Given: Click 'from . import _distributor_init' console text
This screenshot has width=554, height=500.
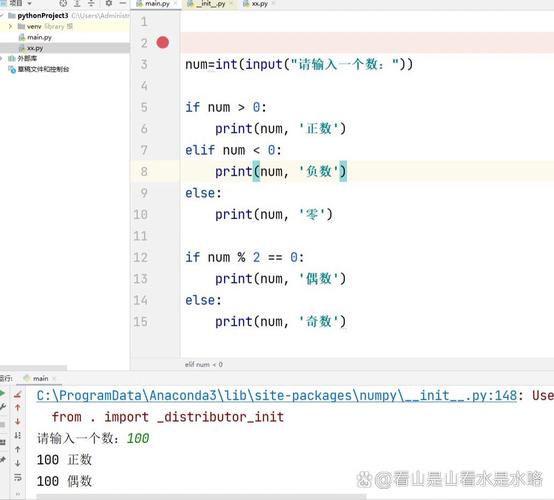Looking at the screenshot, I should click(167, 417).
